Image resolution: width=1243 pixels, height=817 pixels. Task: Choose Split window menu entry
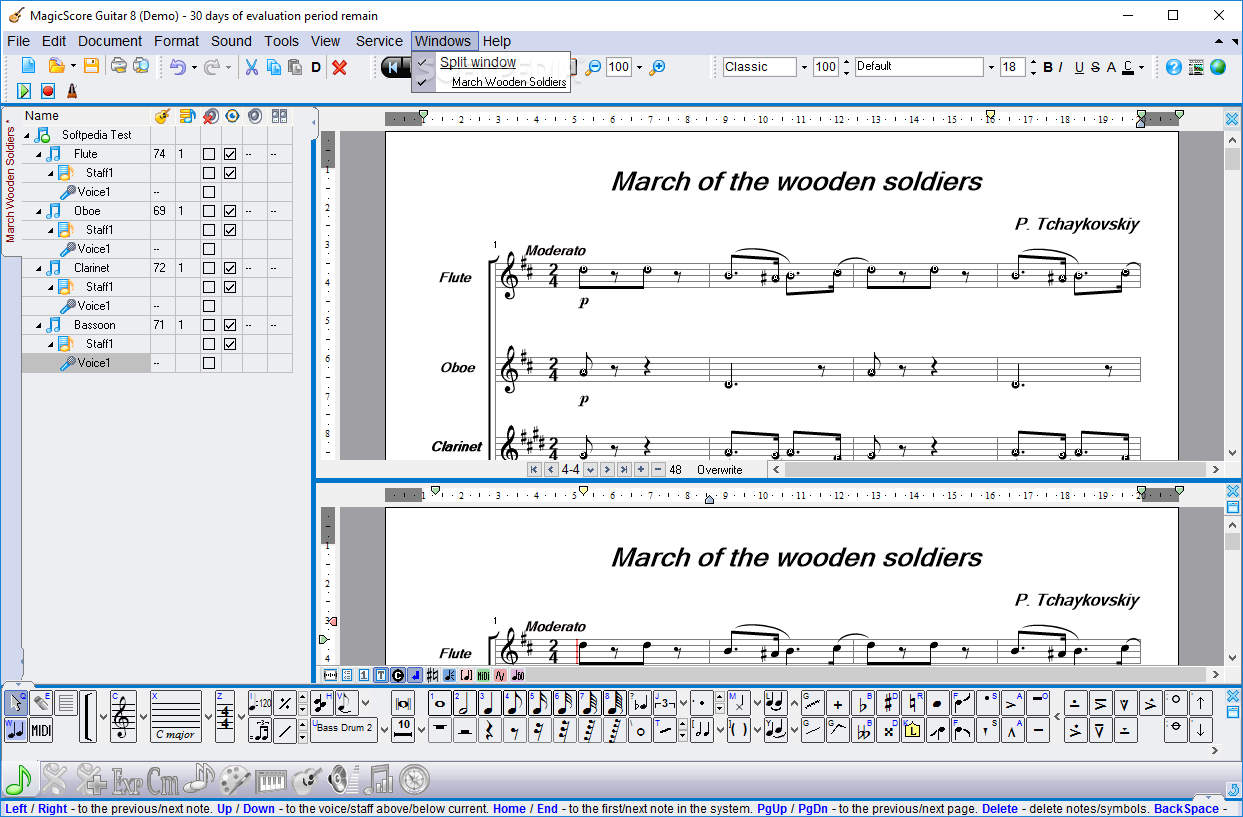(x=478, y=62)
